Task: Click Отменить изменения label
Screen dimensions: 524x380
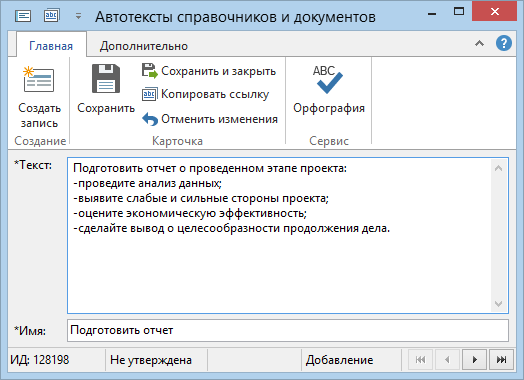Action: [x=220, y=119]
